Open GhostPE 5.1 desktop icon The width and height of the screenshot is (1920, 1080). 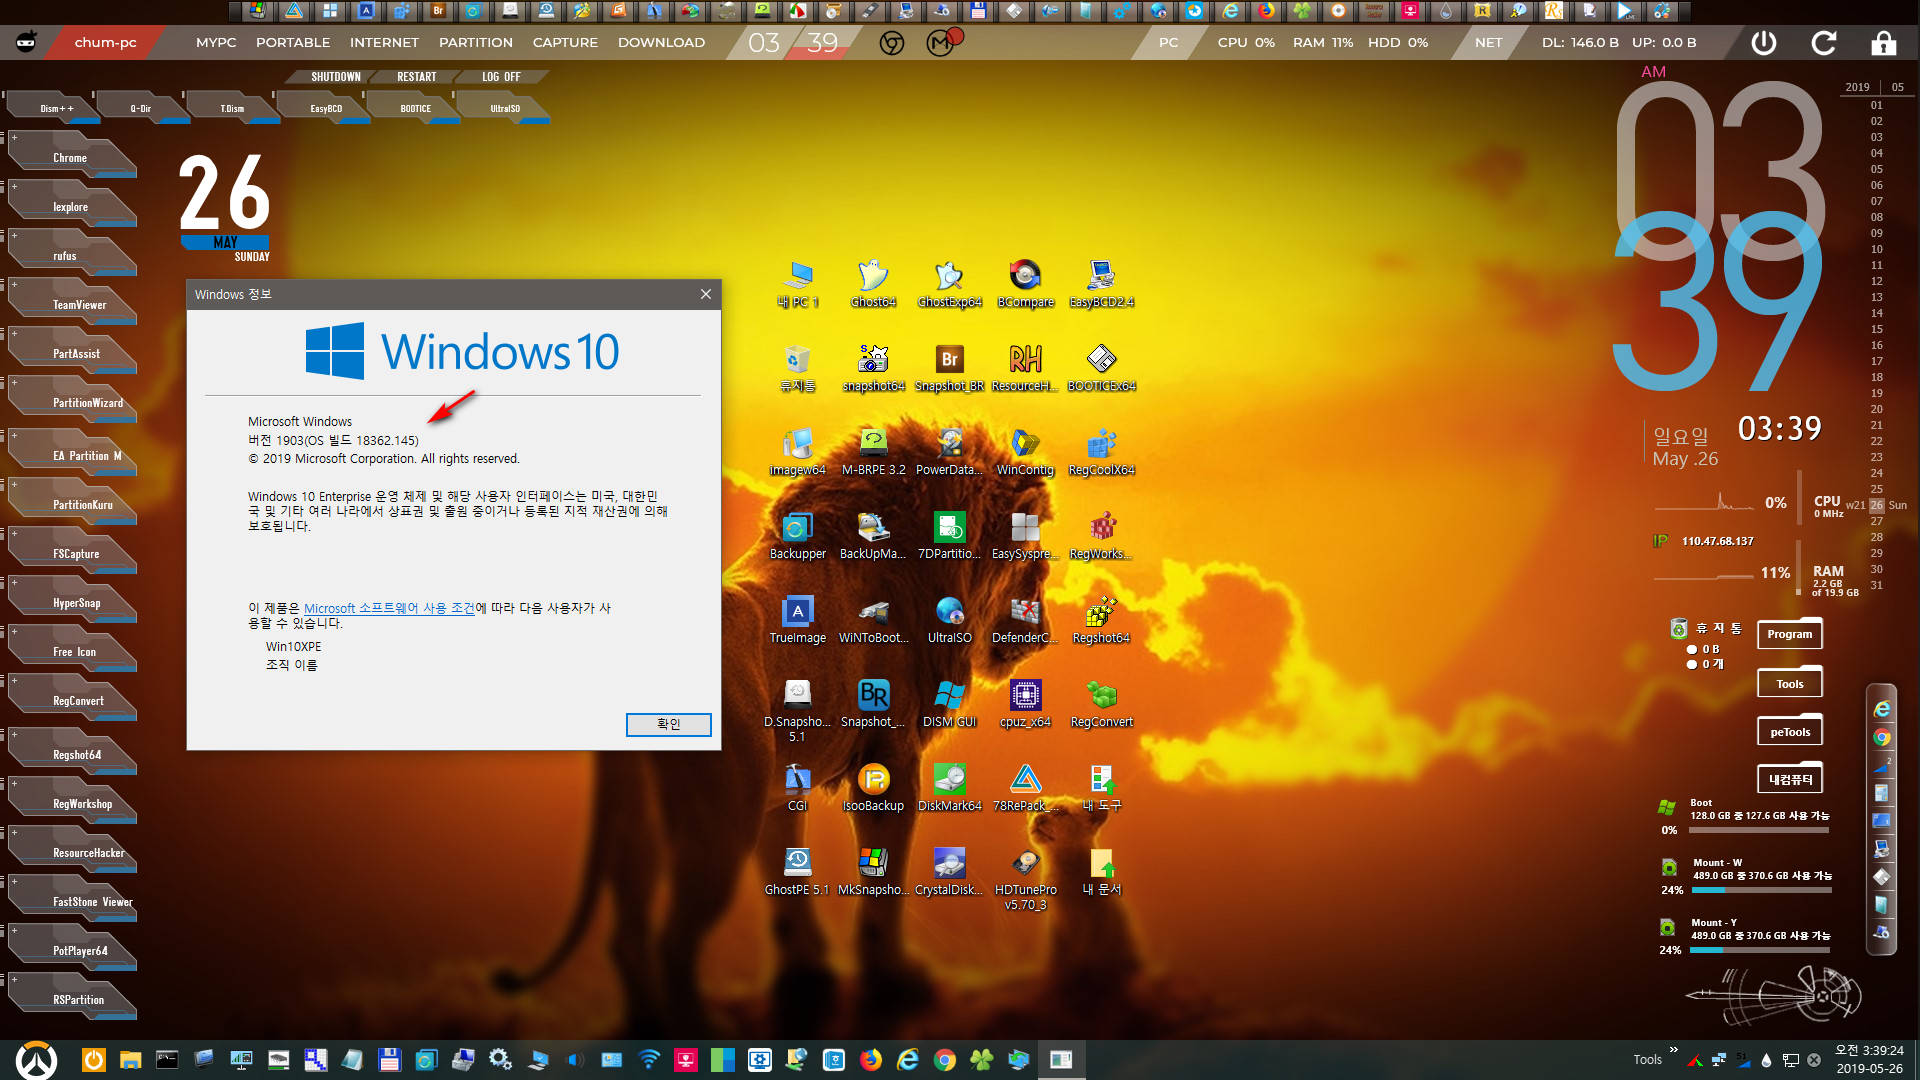[797, 871]
